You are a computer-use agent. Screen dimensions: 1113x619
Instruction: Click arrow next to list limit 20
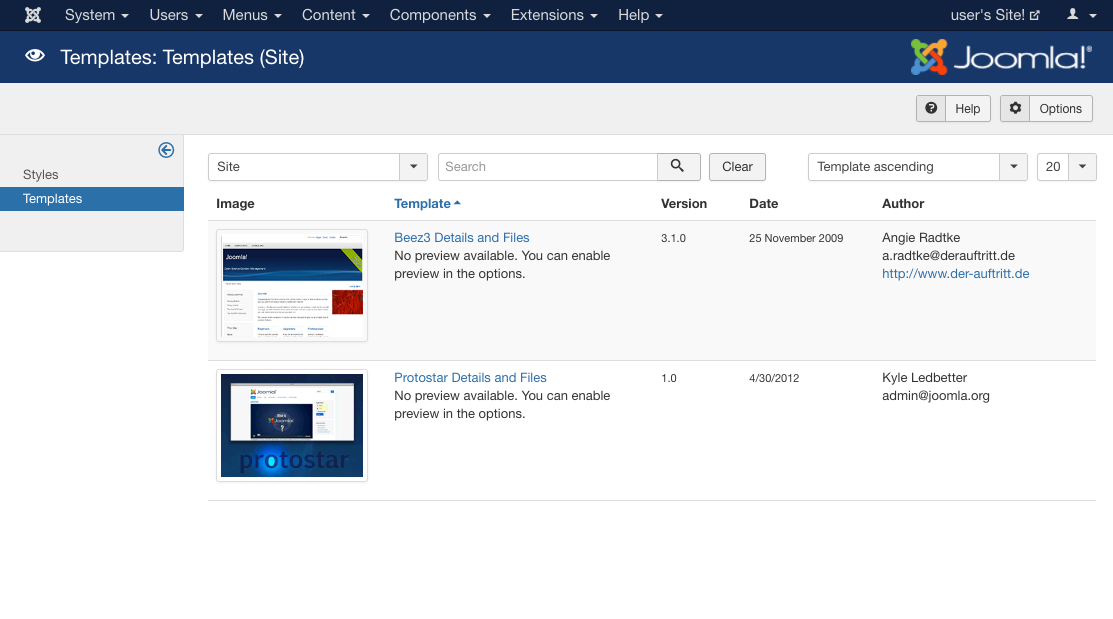(1082, 167)
